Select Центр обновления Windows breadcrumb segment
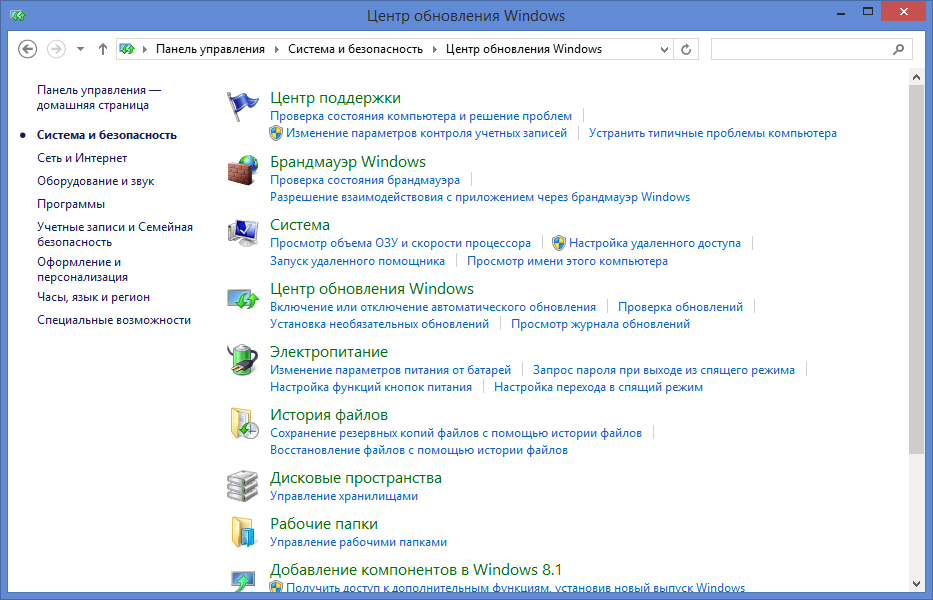The height and width of the screenshot is (600, 933). [524, 49]
